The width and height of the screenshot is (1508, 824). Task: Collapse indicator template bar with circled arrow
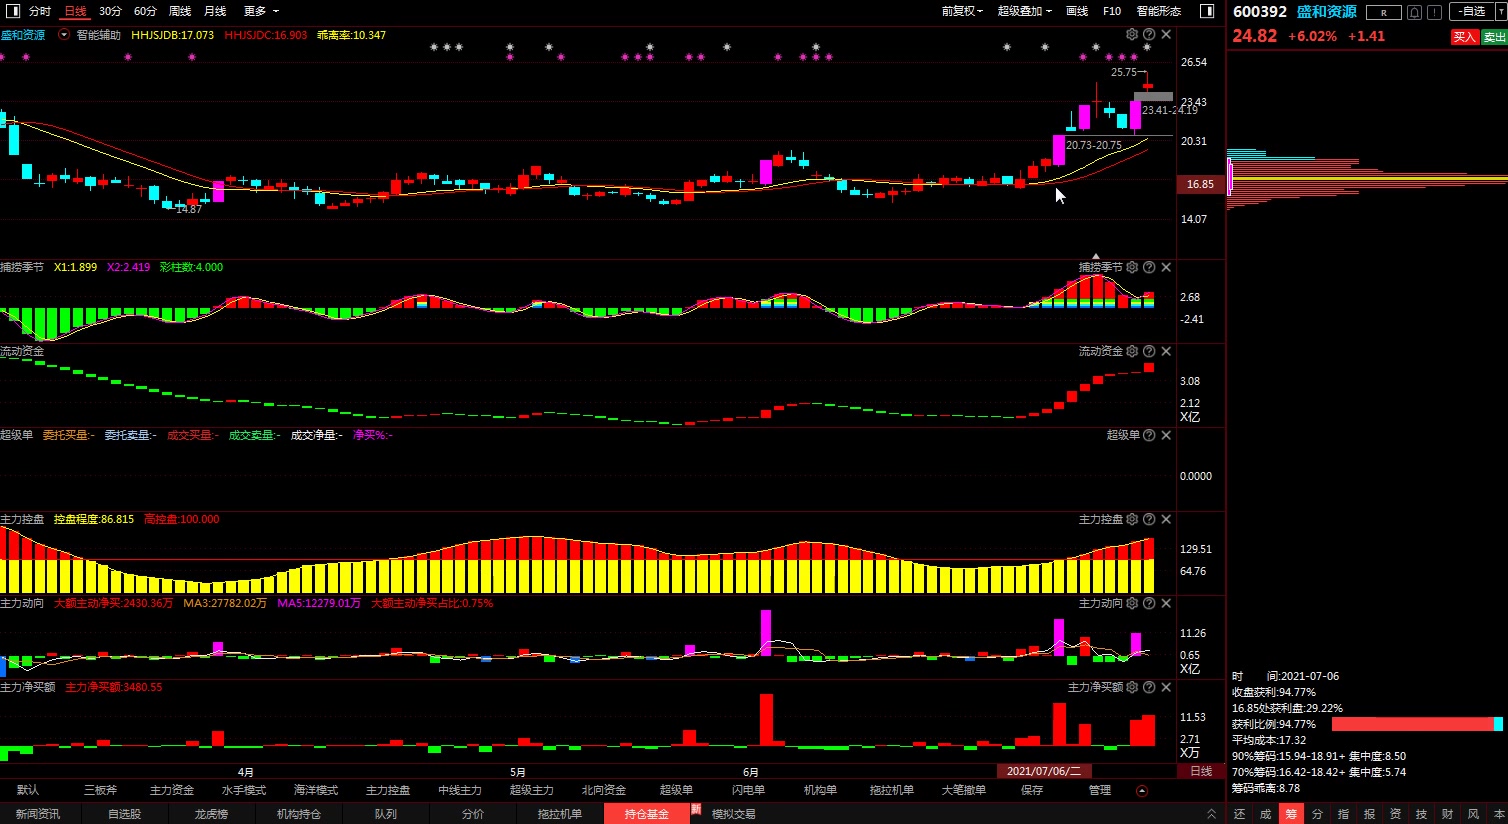tap(1142, 790)
